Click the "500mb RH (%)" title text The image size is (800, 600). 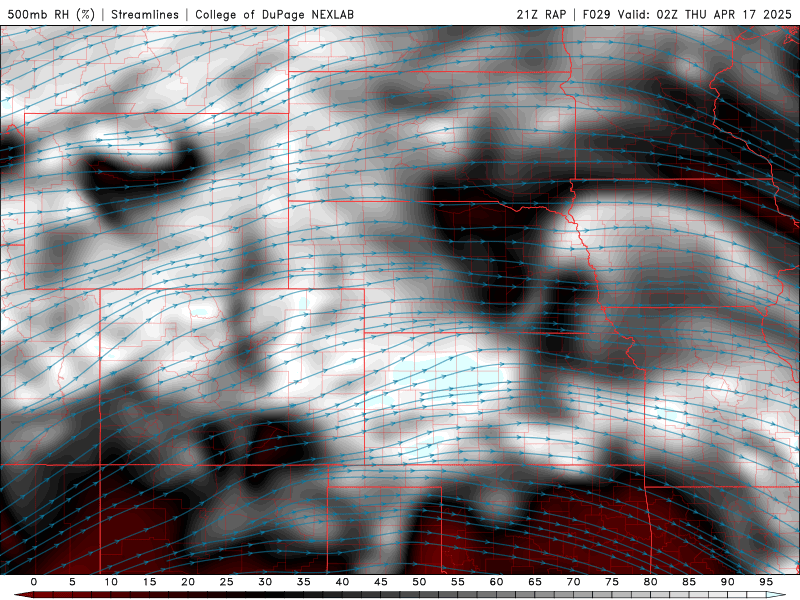pos(51,14)
